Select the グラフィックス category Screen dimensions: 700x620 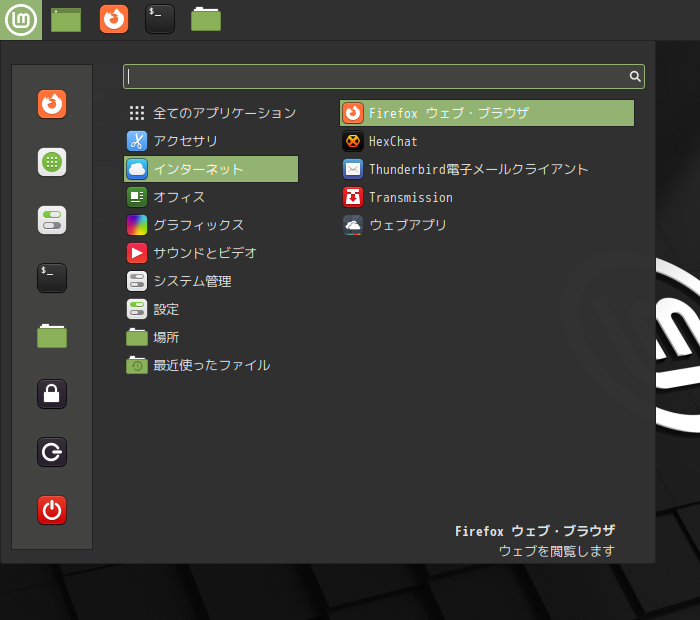click(211, 225)
